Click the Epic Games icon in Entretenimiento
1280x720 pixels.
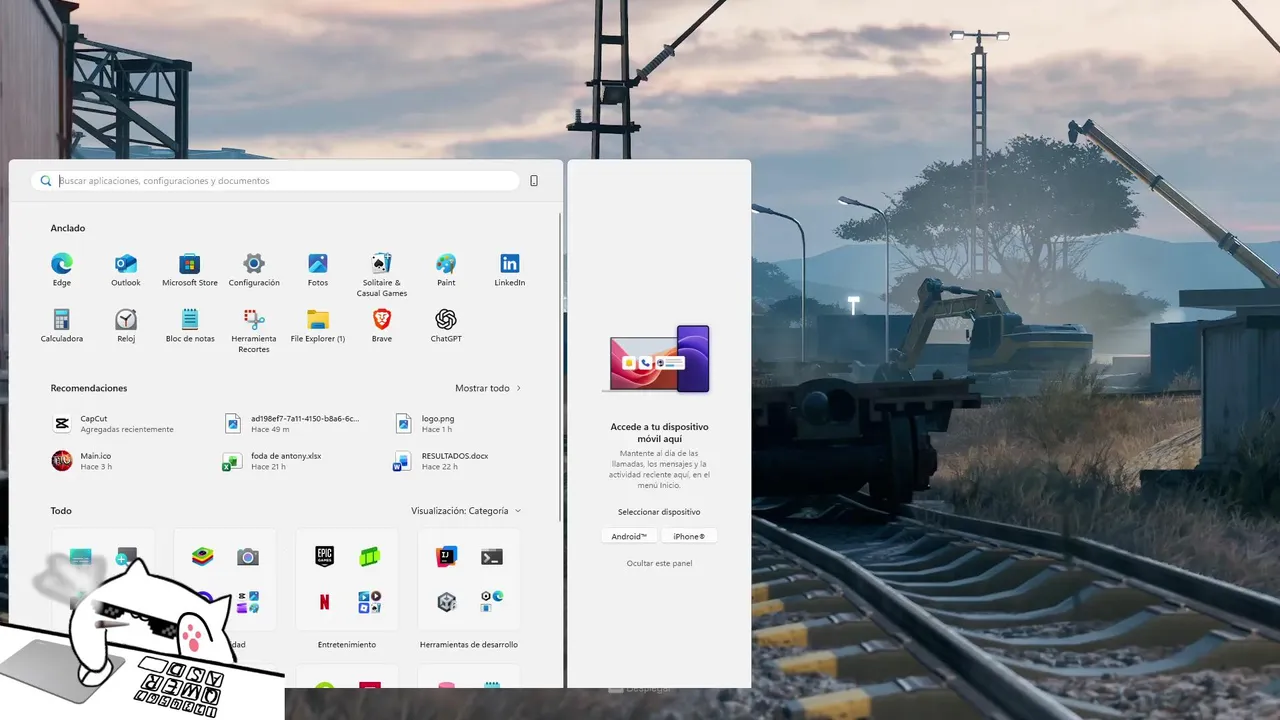point(324,557)
